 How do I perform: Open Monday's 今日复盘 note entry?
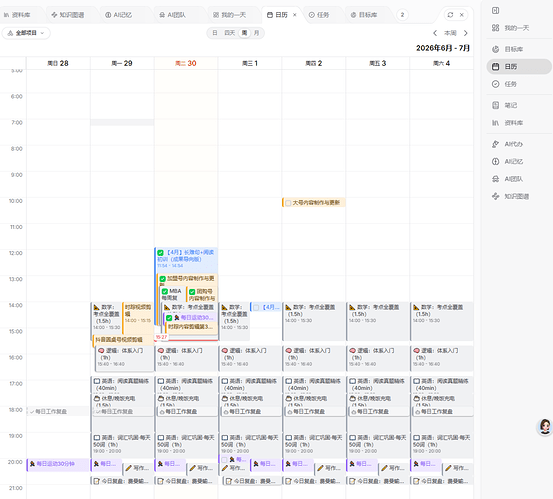coord(123,481)
